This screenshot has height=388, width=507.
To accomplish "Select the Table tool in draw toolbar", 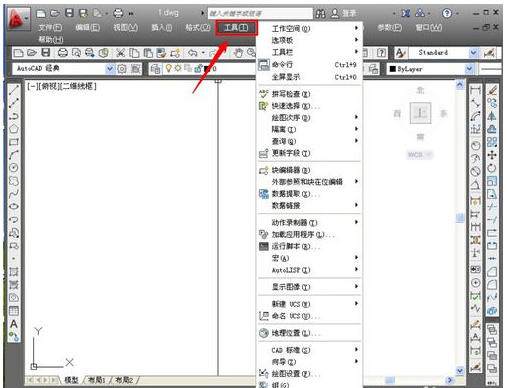I will point(14,311).
